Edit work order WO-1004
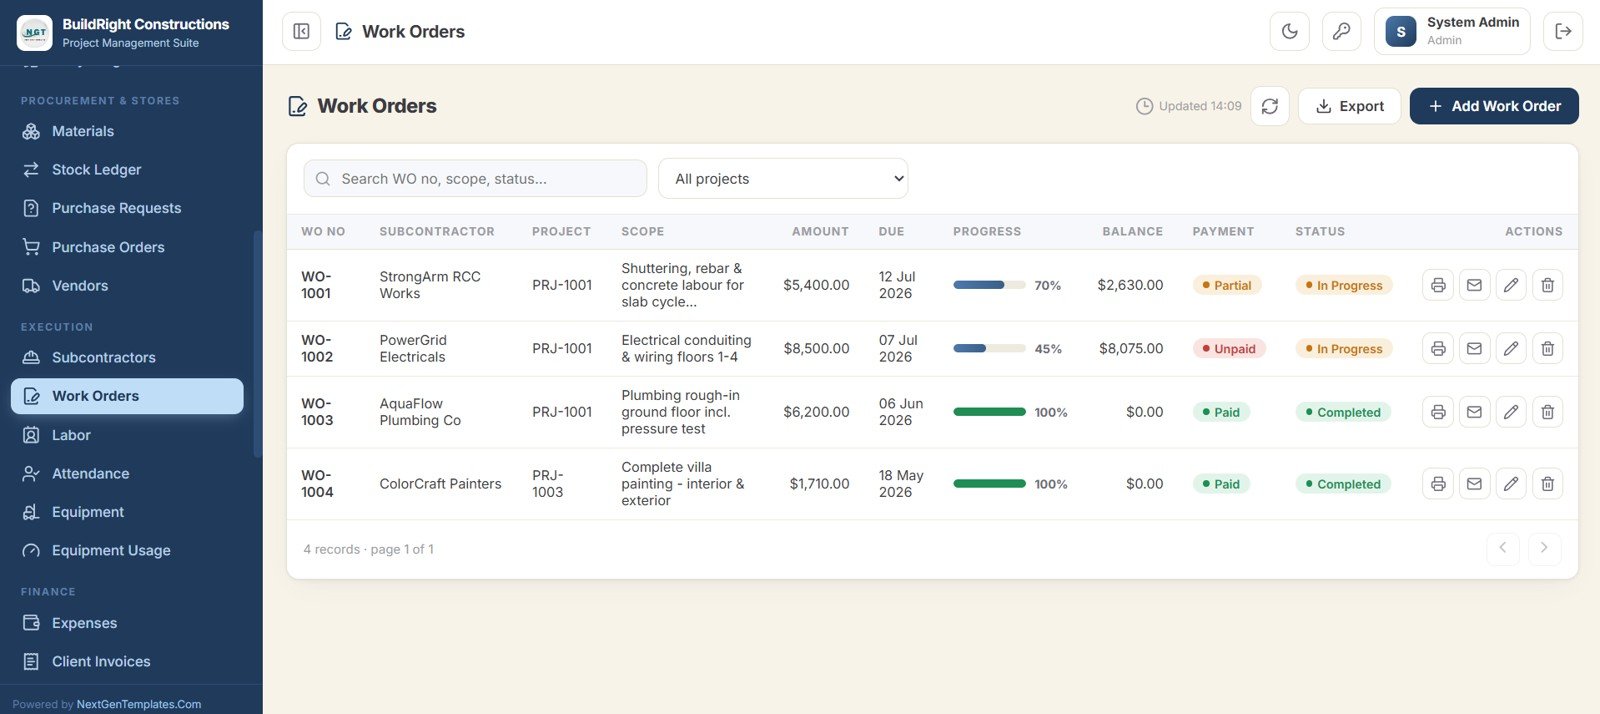This screenshot has height=714, width=1600. (1511, 484)
